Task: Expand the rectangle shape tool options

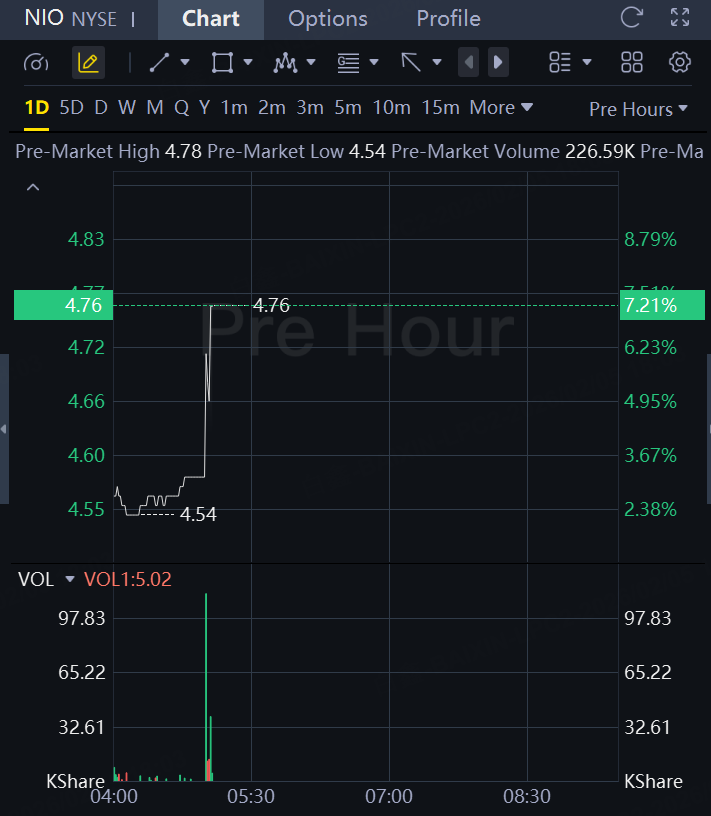Action: point(248,62)
